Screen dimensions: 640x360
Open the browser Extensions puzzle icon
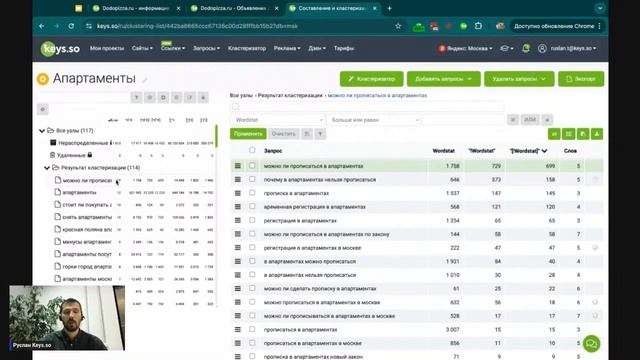point(478,26)
